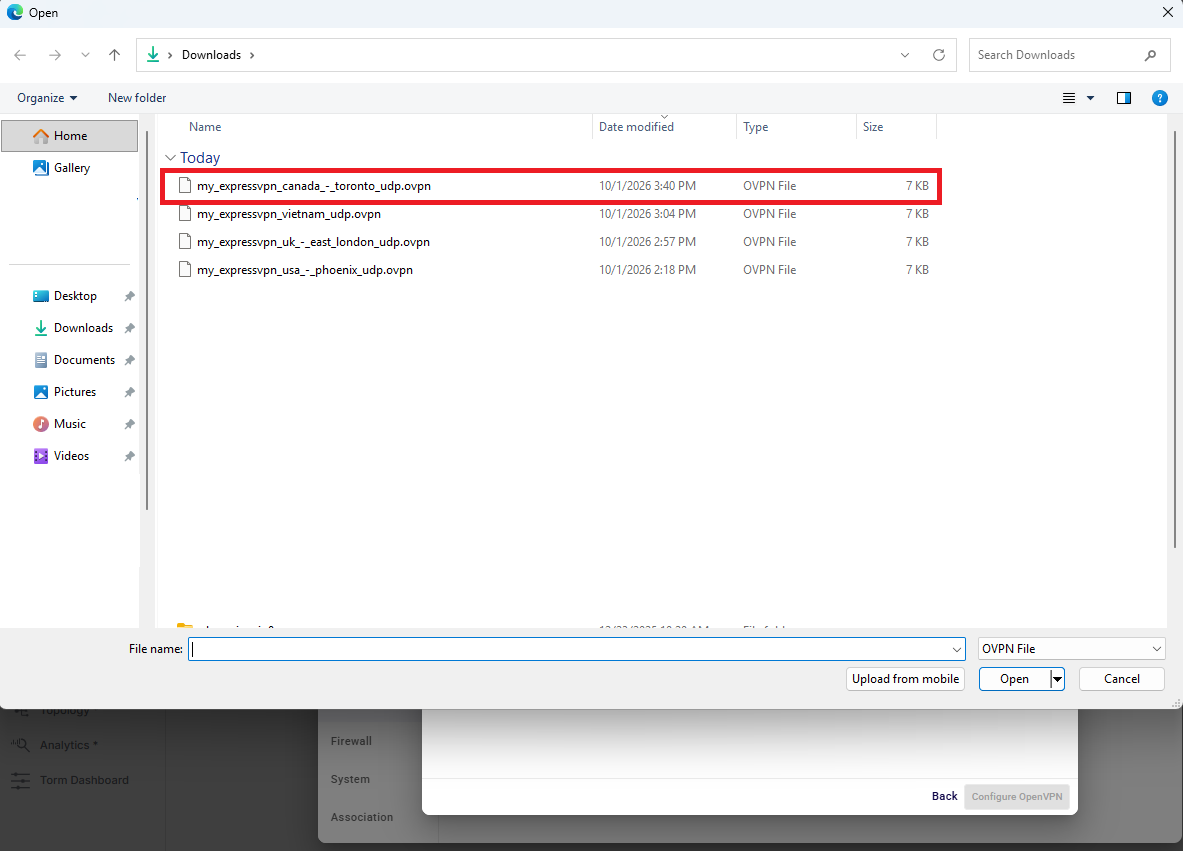Open the Videos quick access folder
The height and width of the screenshot is (851, 1183).
tap(71, 456)
